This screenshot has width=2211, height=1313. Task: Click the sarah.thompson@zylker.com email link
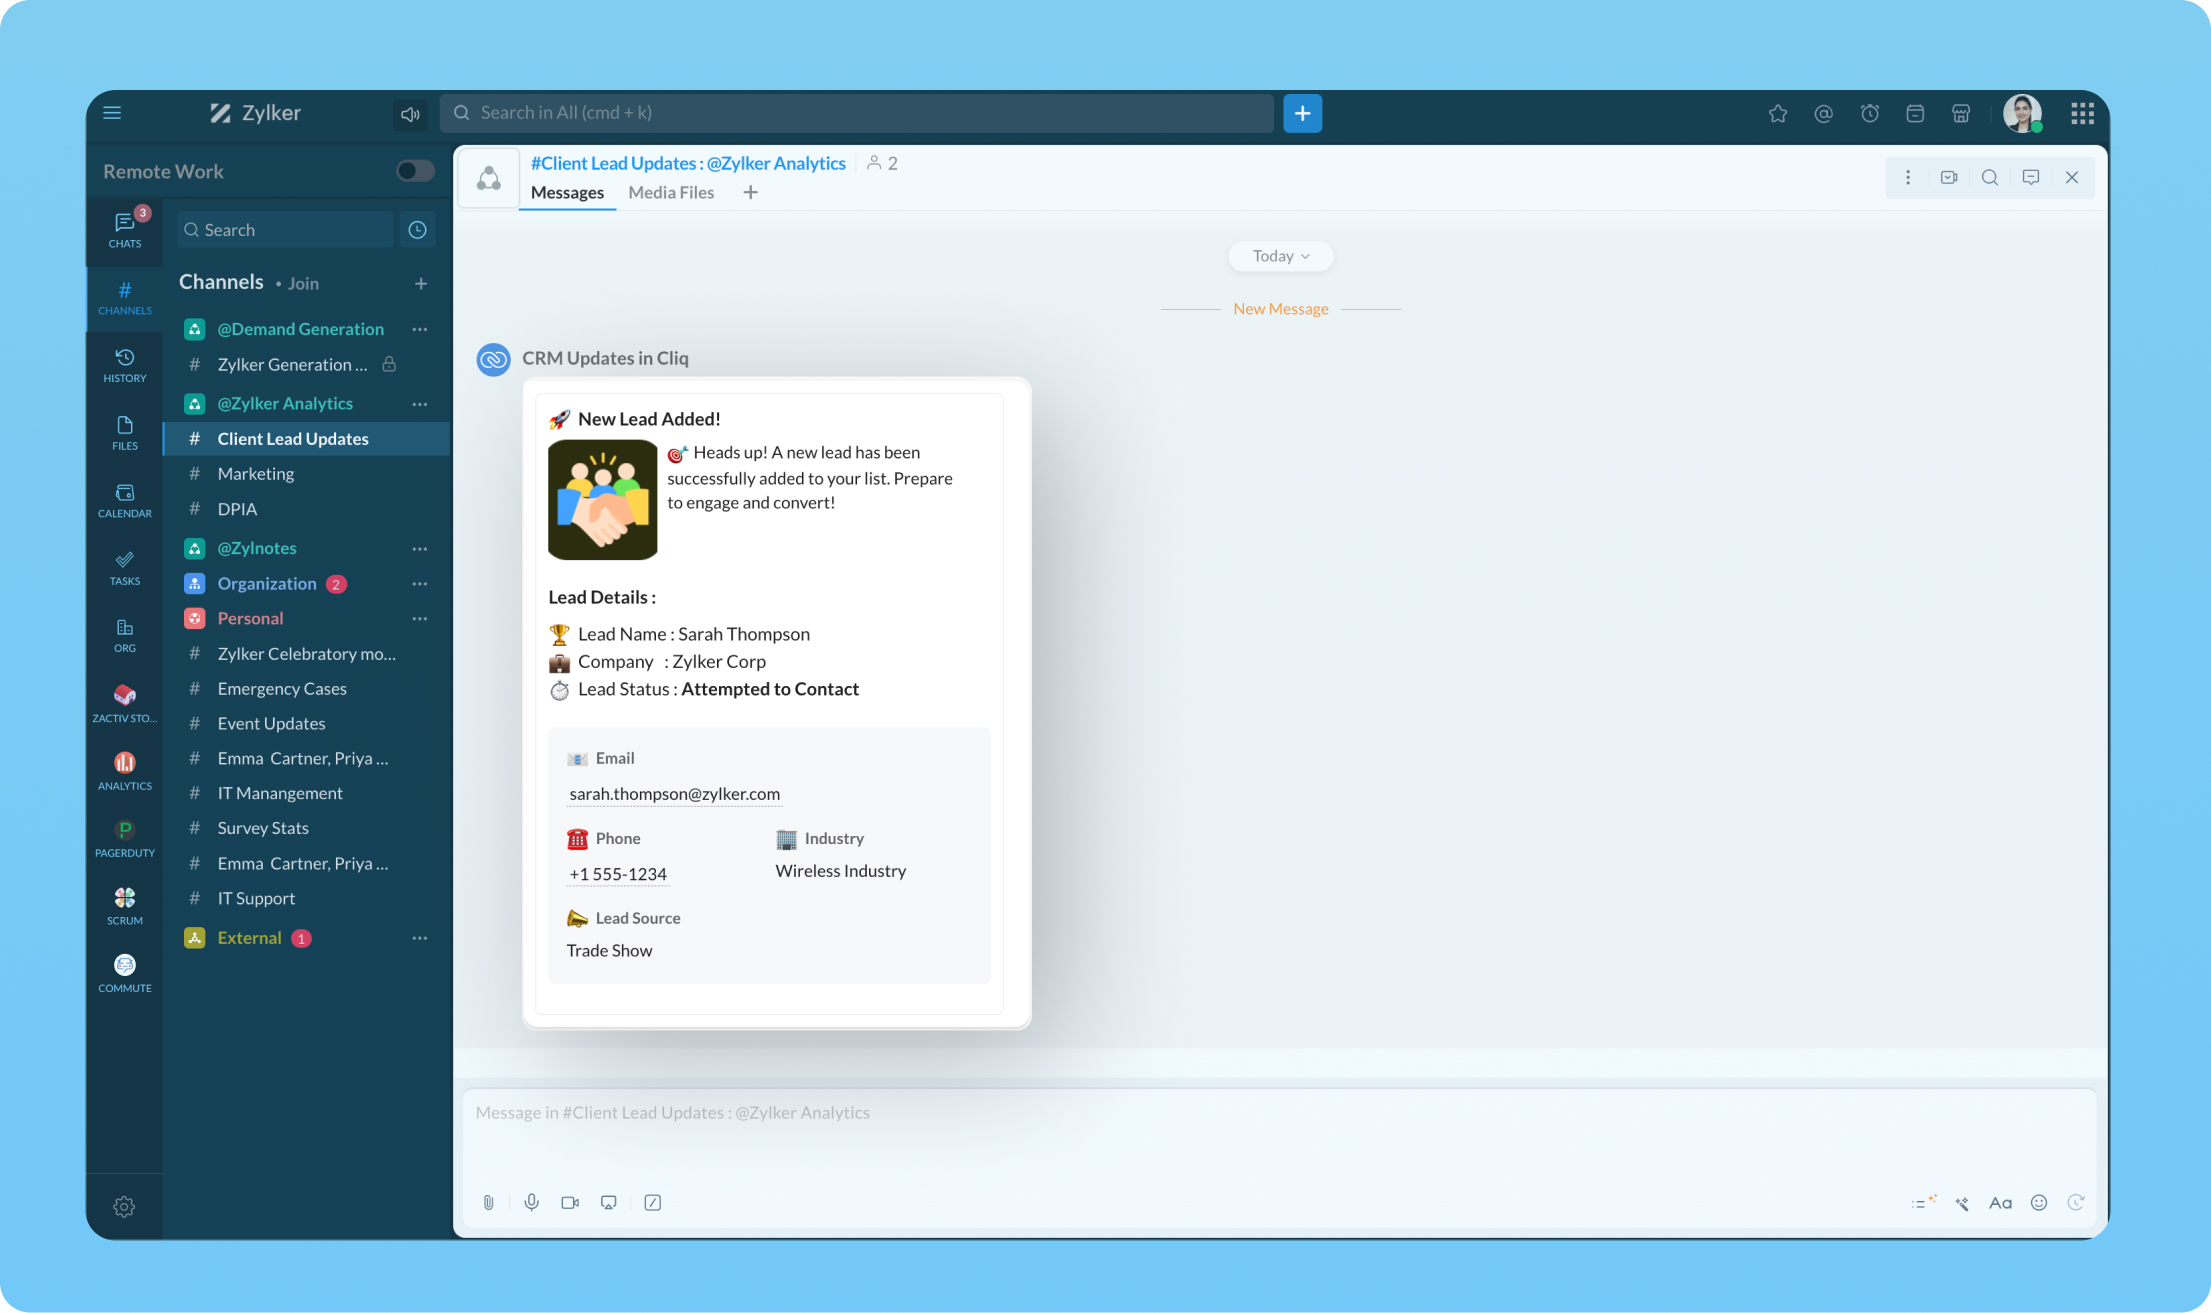point(674,794)
